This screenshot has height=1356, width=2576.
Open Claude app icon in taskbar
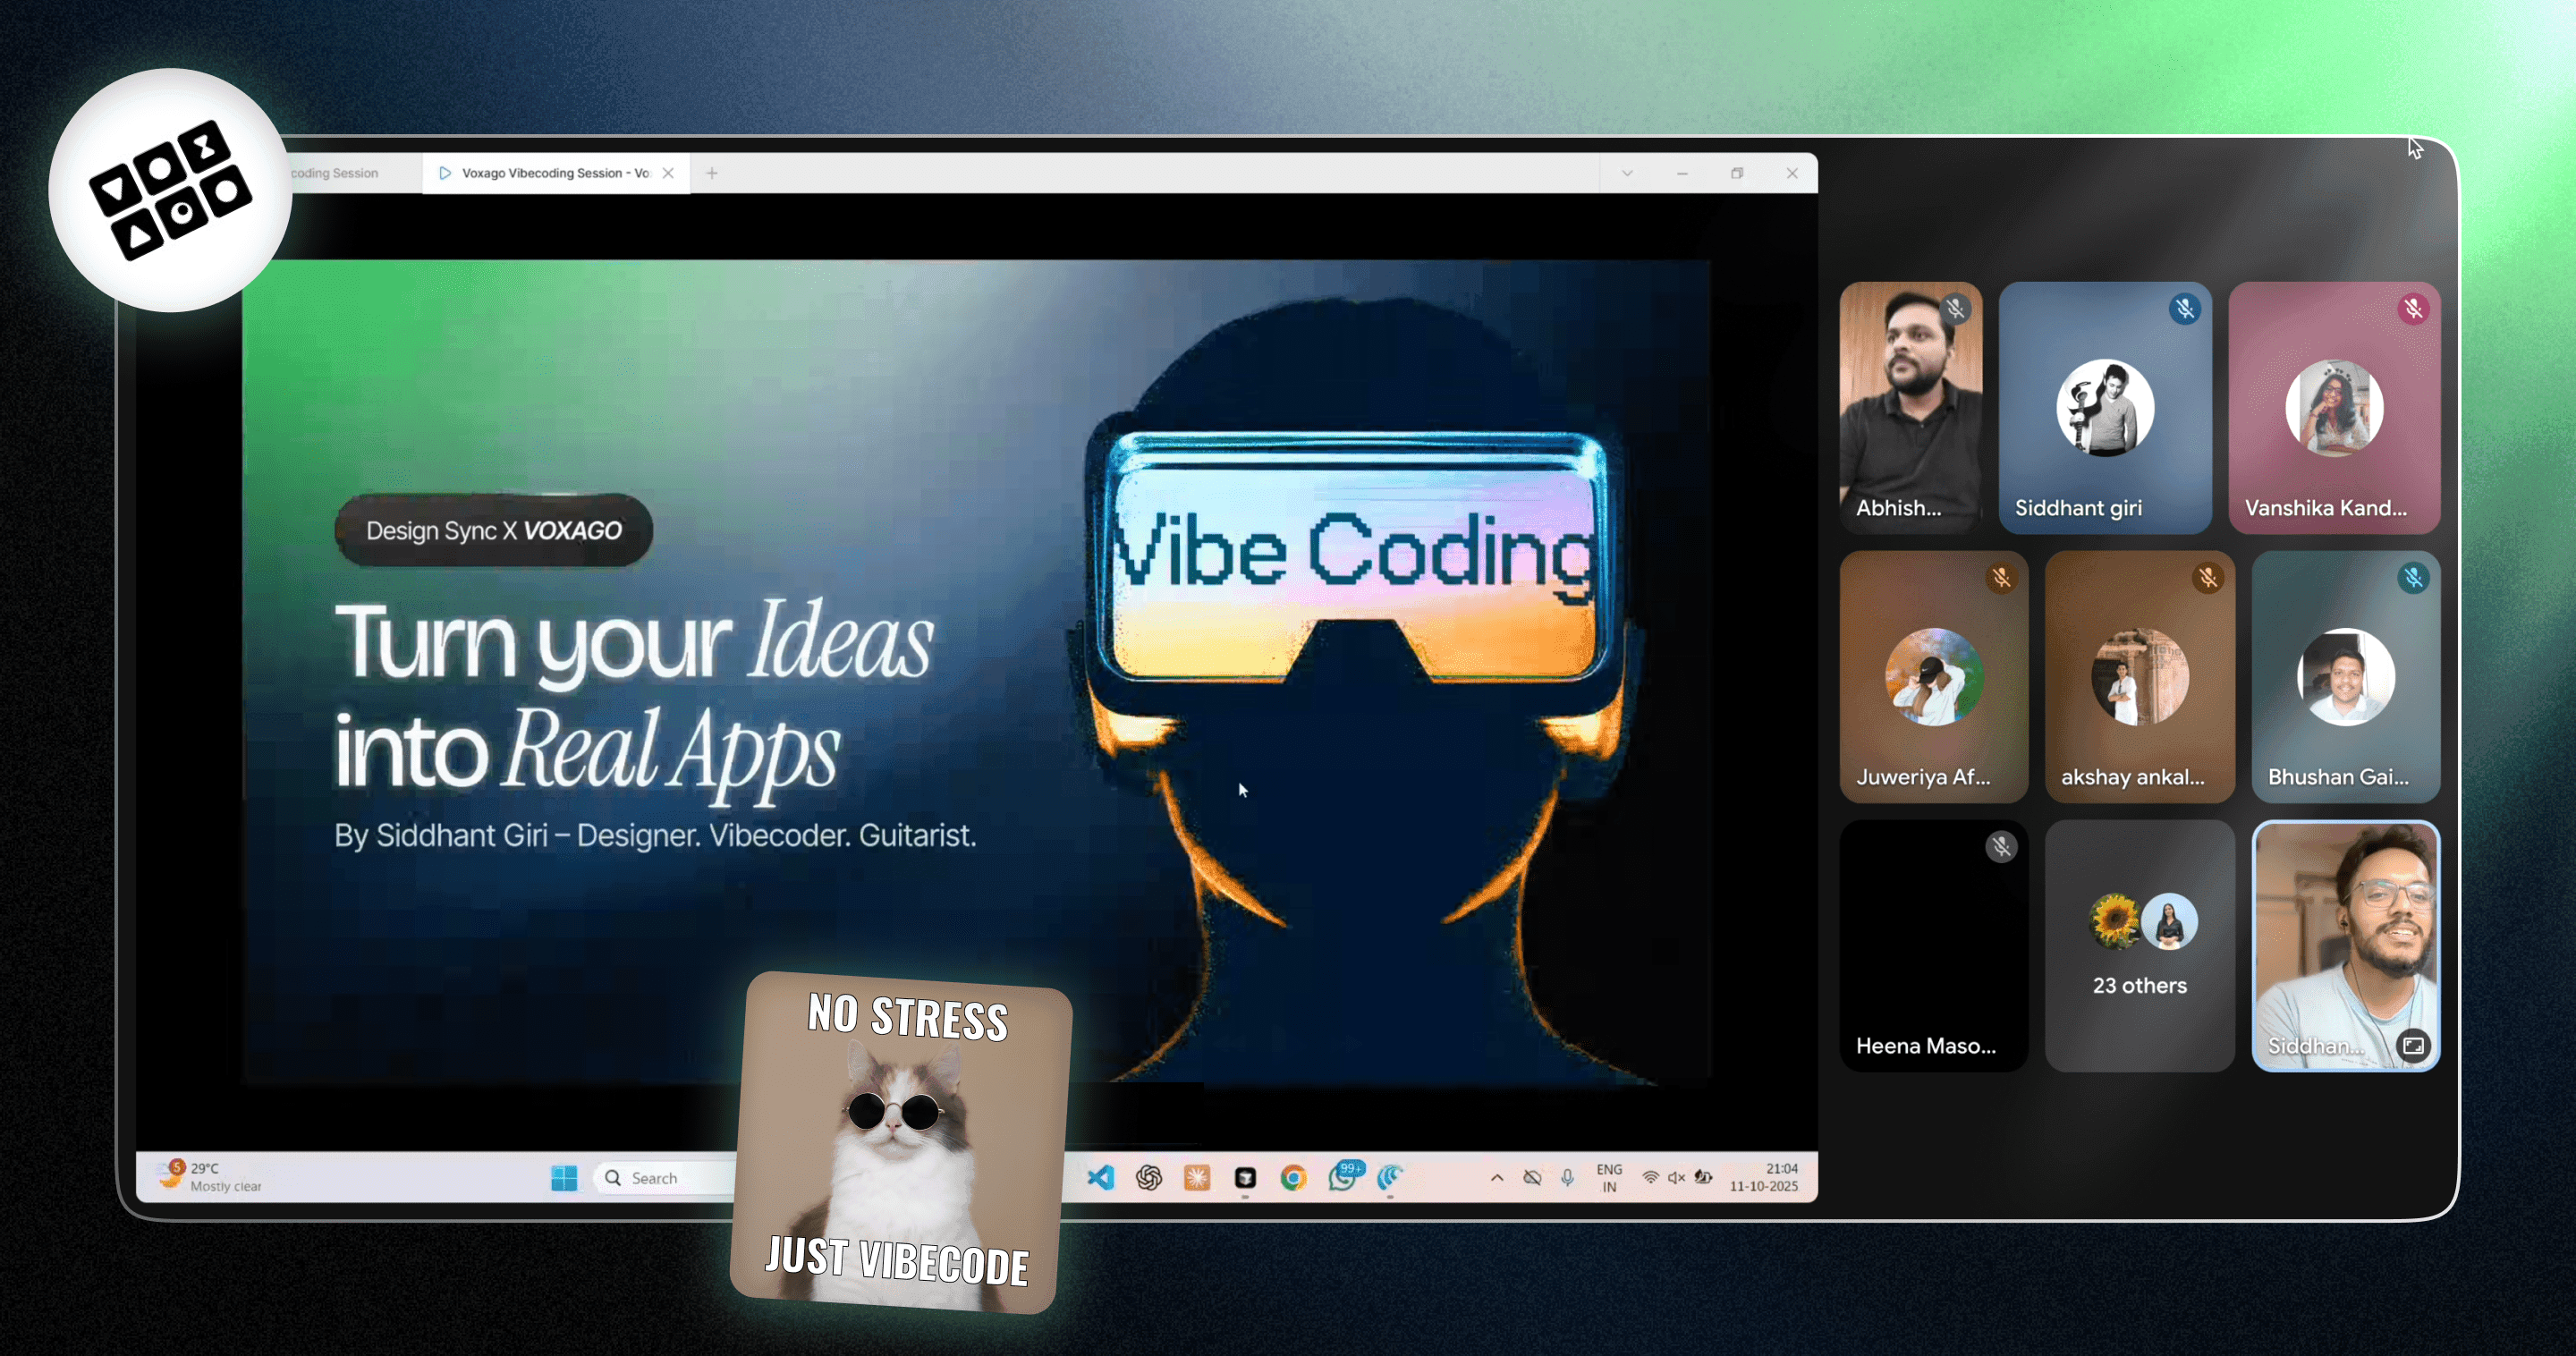1197,1177
